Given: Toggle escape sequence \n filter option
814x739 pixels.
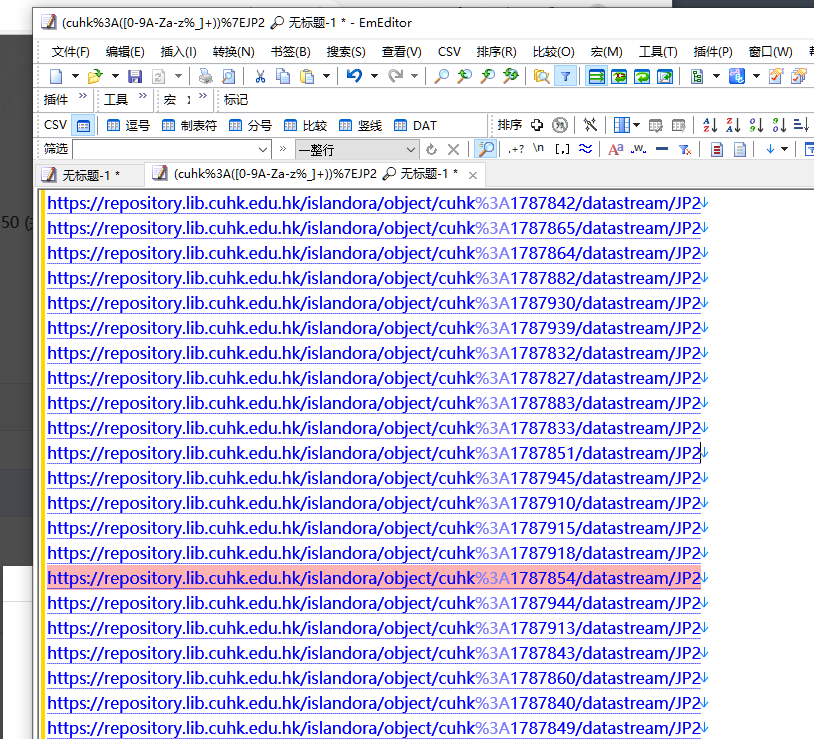Looking at the screenshot, I should [538, 149].
